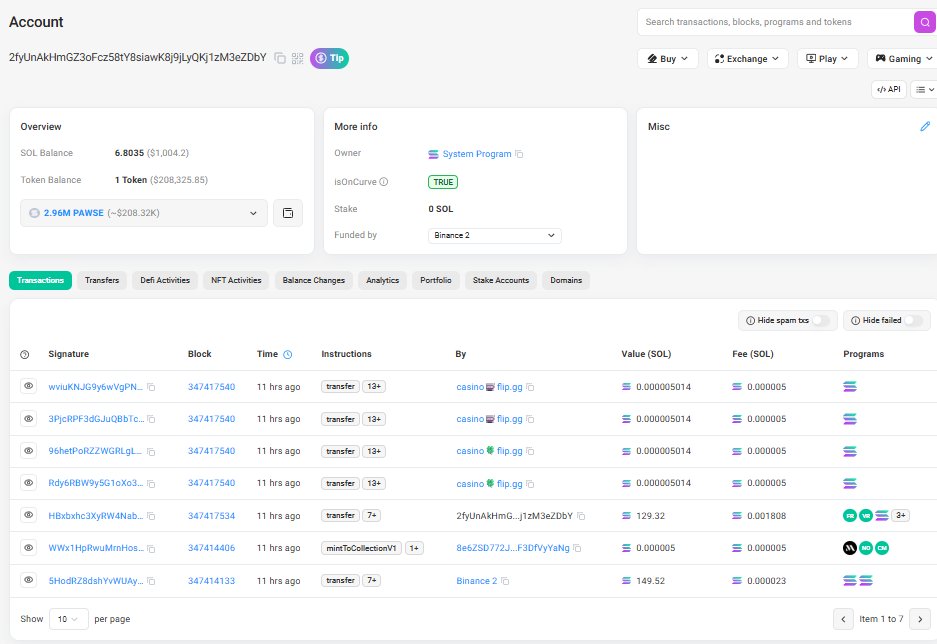Image resolution: width=937 pixels, height=644 pixels.
Task: Copy signature 3PjcRPF3dGJuQBbTc
Action: (151, 419)
